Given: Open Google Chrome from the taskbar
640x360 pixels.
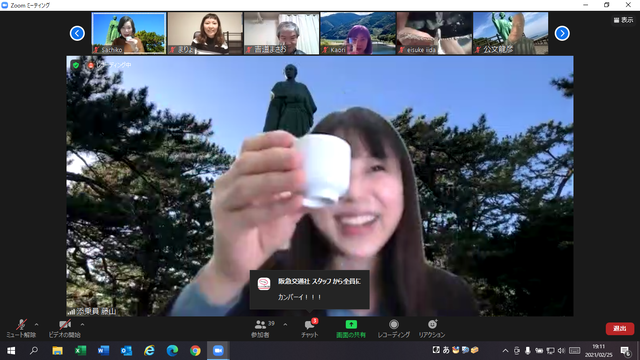Looking at the screenshot, I should coord(195,351).
